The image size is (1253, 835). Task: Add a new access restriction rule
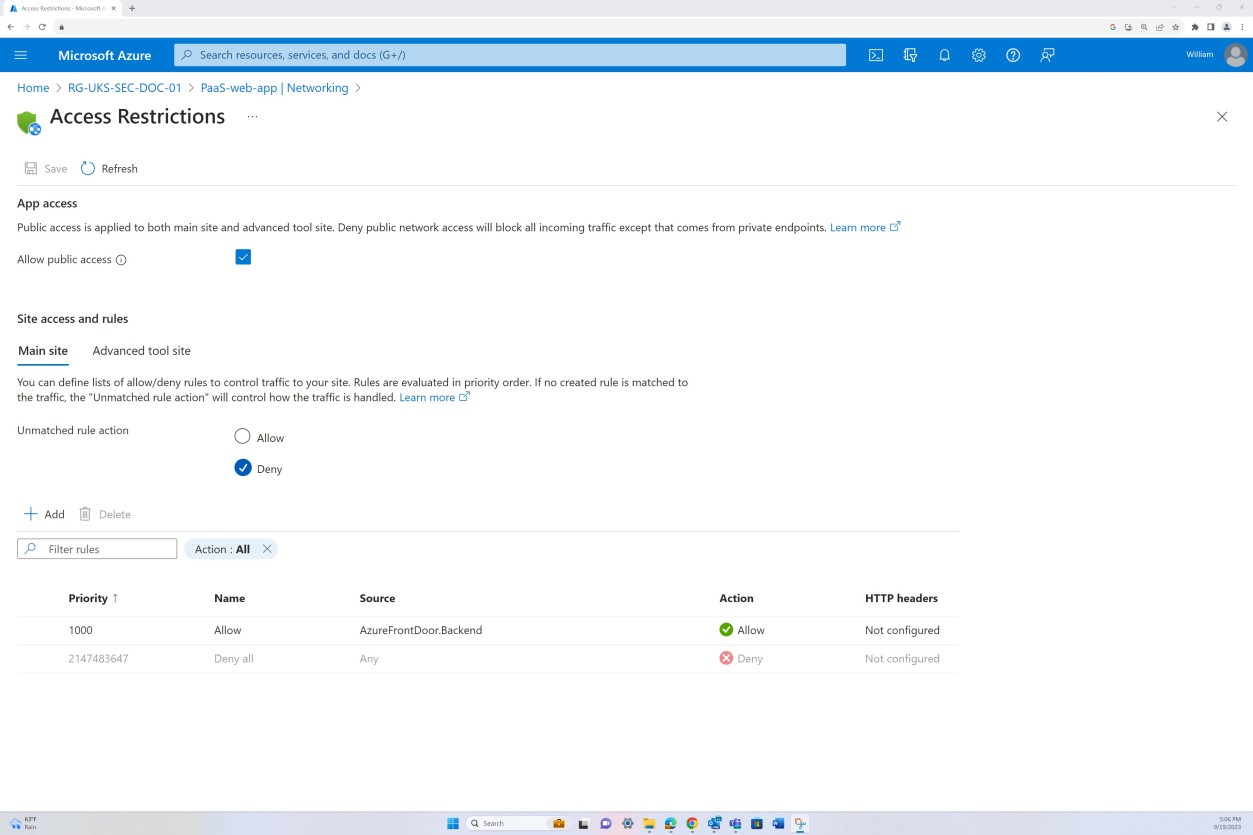click(44, 514)
